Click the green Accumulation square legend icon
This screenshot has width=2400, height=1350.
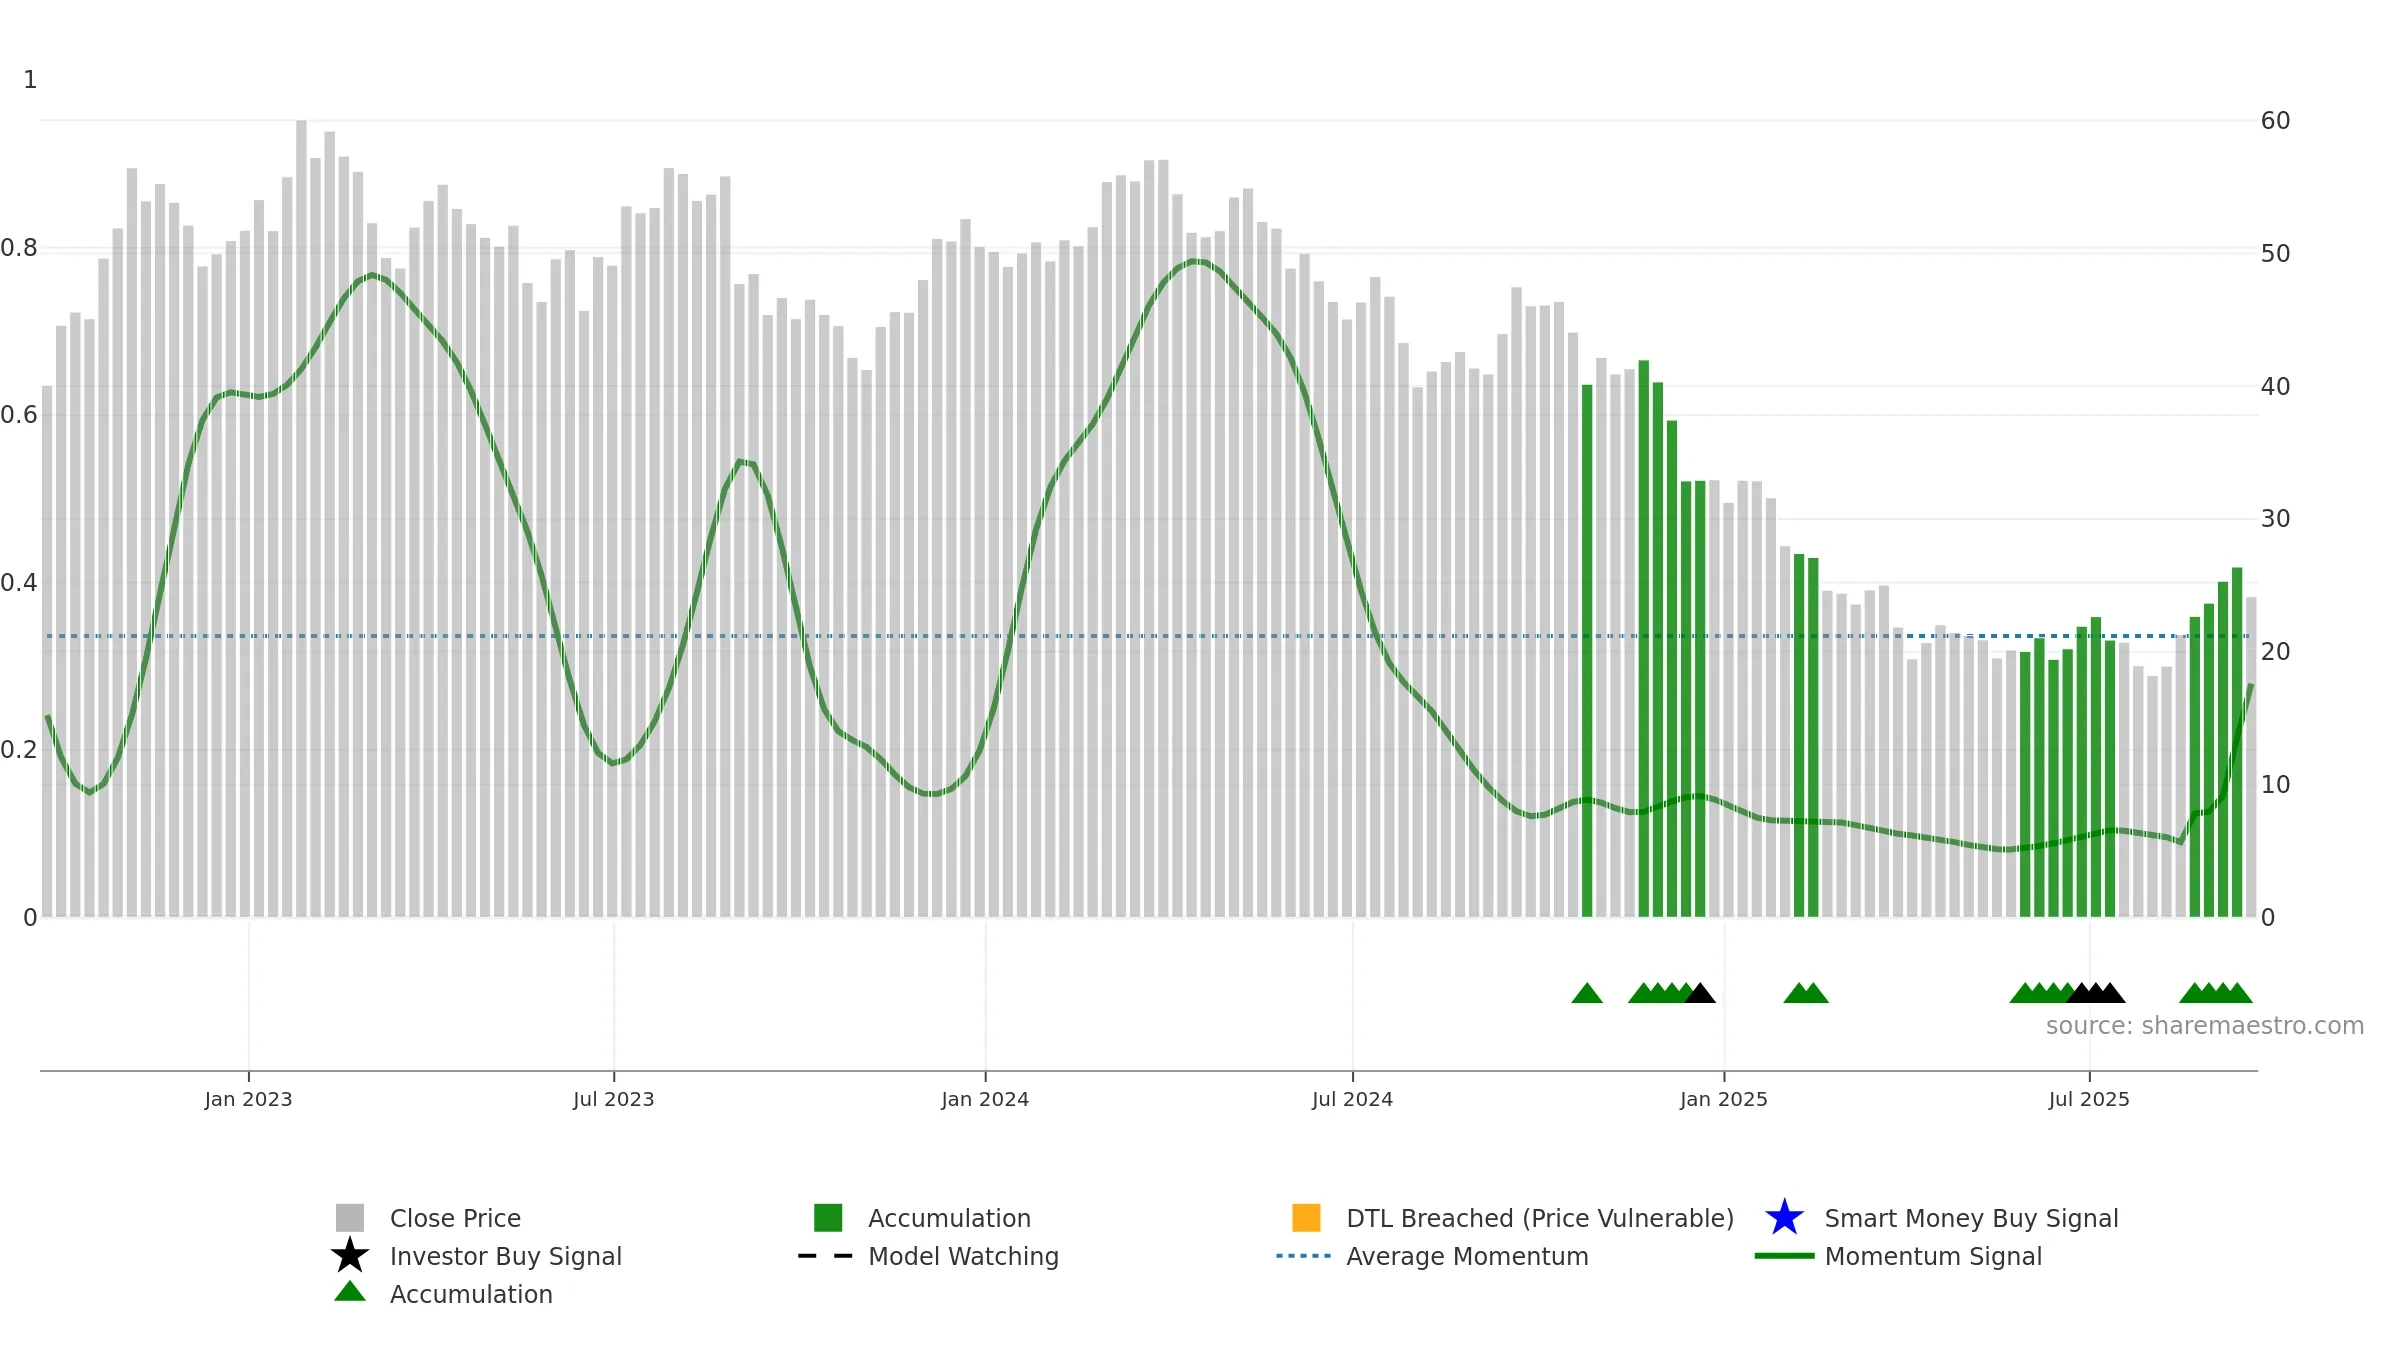pyautogui.click(x=828, y=1218)
